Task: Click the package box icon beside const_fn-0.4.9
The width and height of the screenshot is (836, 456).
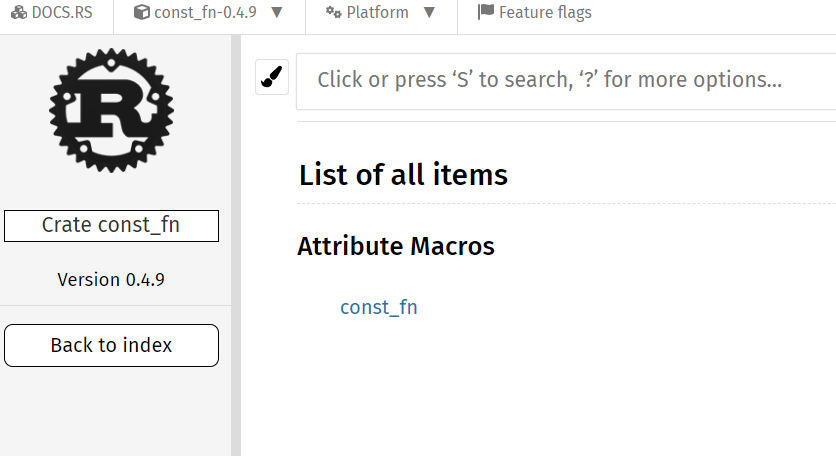Action: pyautogui.click(x=141, y=12)
